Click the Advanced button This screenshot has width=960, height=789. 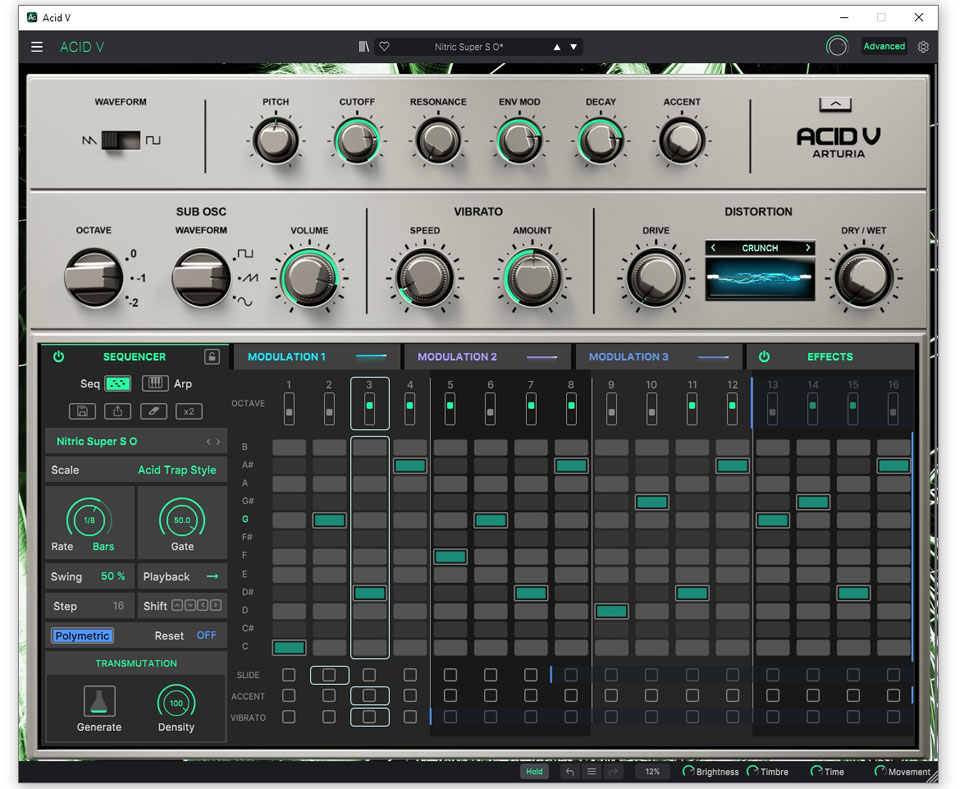[x=884, y=47]
